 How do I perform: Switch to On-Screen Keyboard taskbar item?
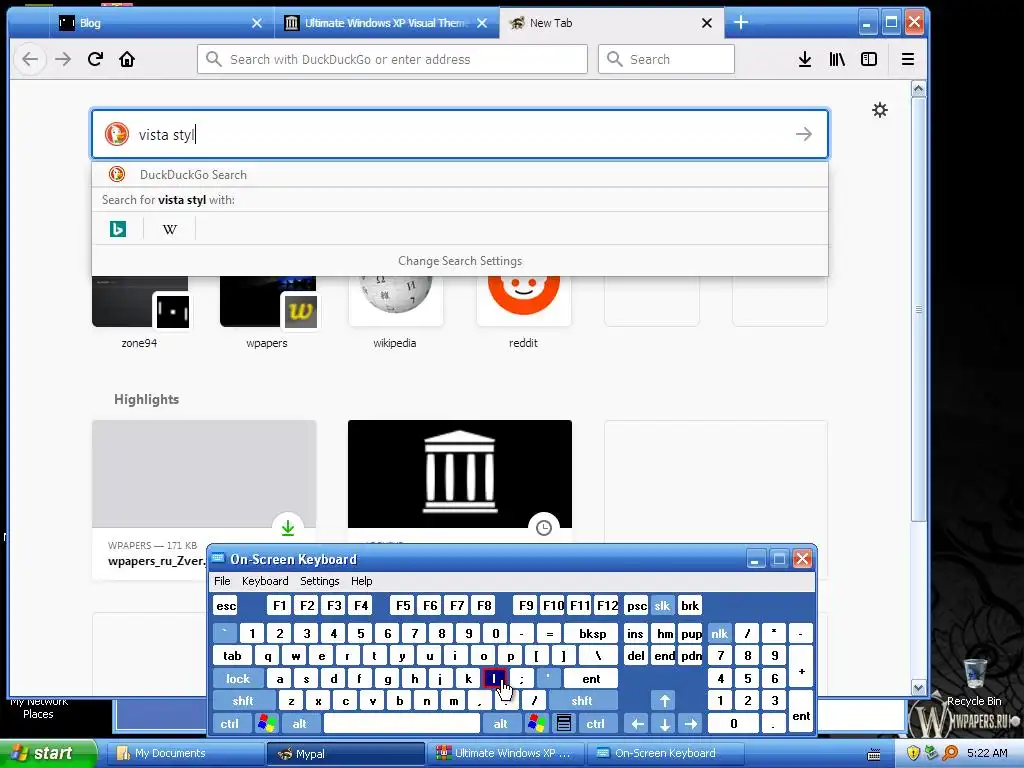665,753
